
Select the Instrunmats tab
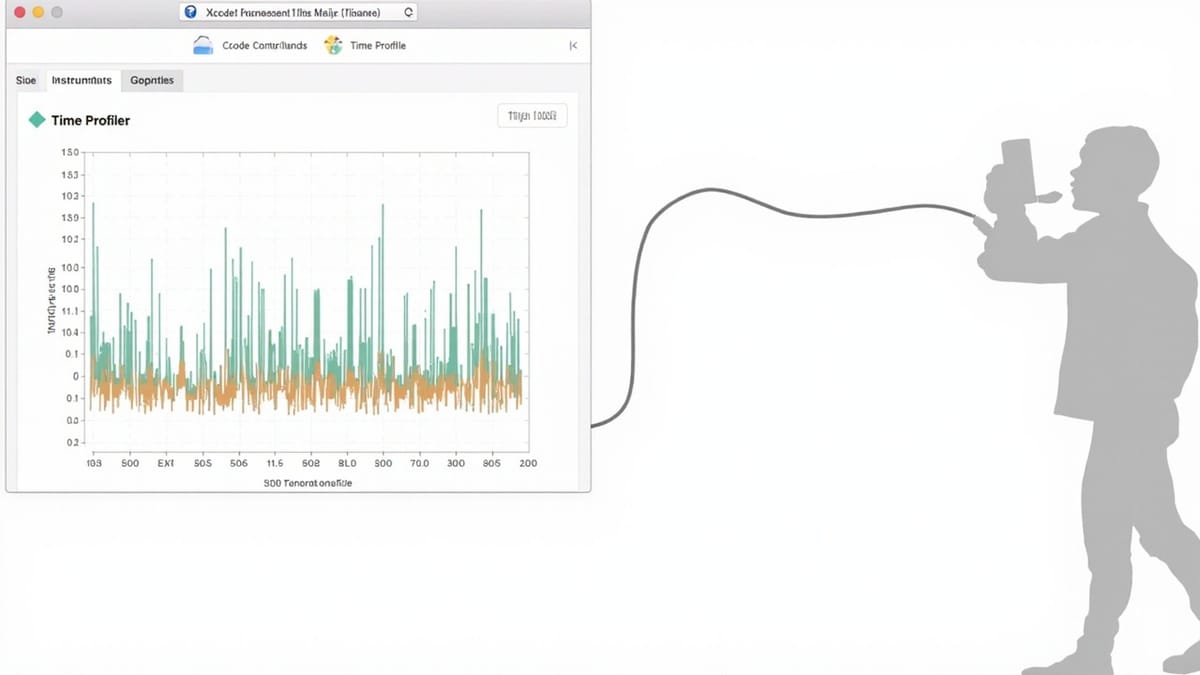click(81, 80)
